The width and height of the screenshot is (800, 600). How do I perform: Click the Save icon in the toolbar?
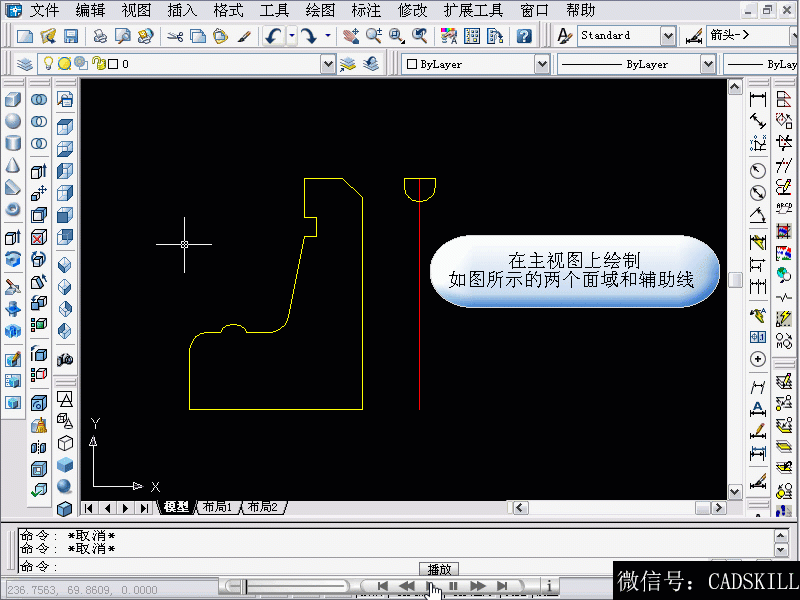pyautogui.click(x=71, y=36)
